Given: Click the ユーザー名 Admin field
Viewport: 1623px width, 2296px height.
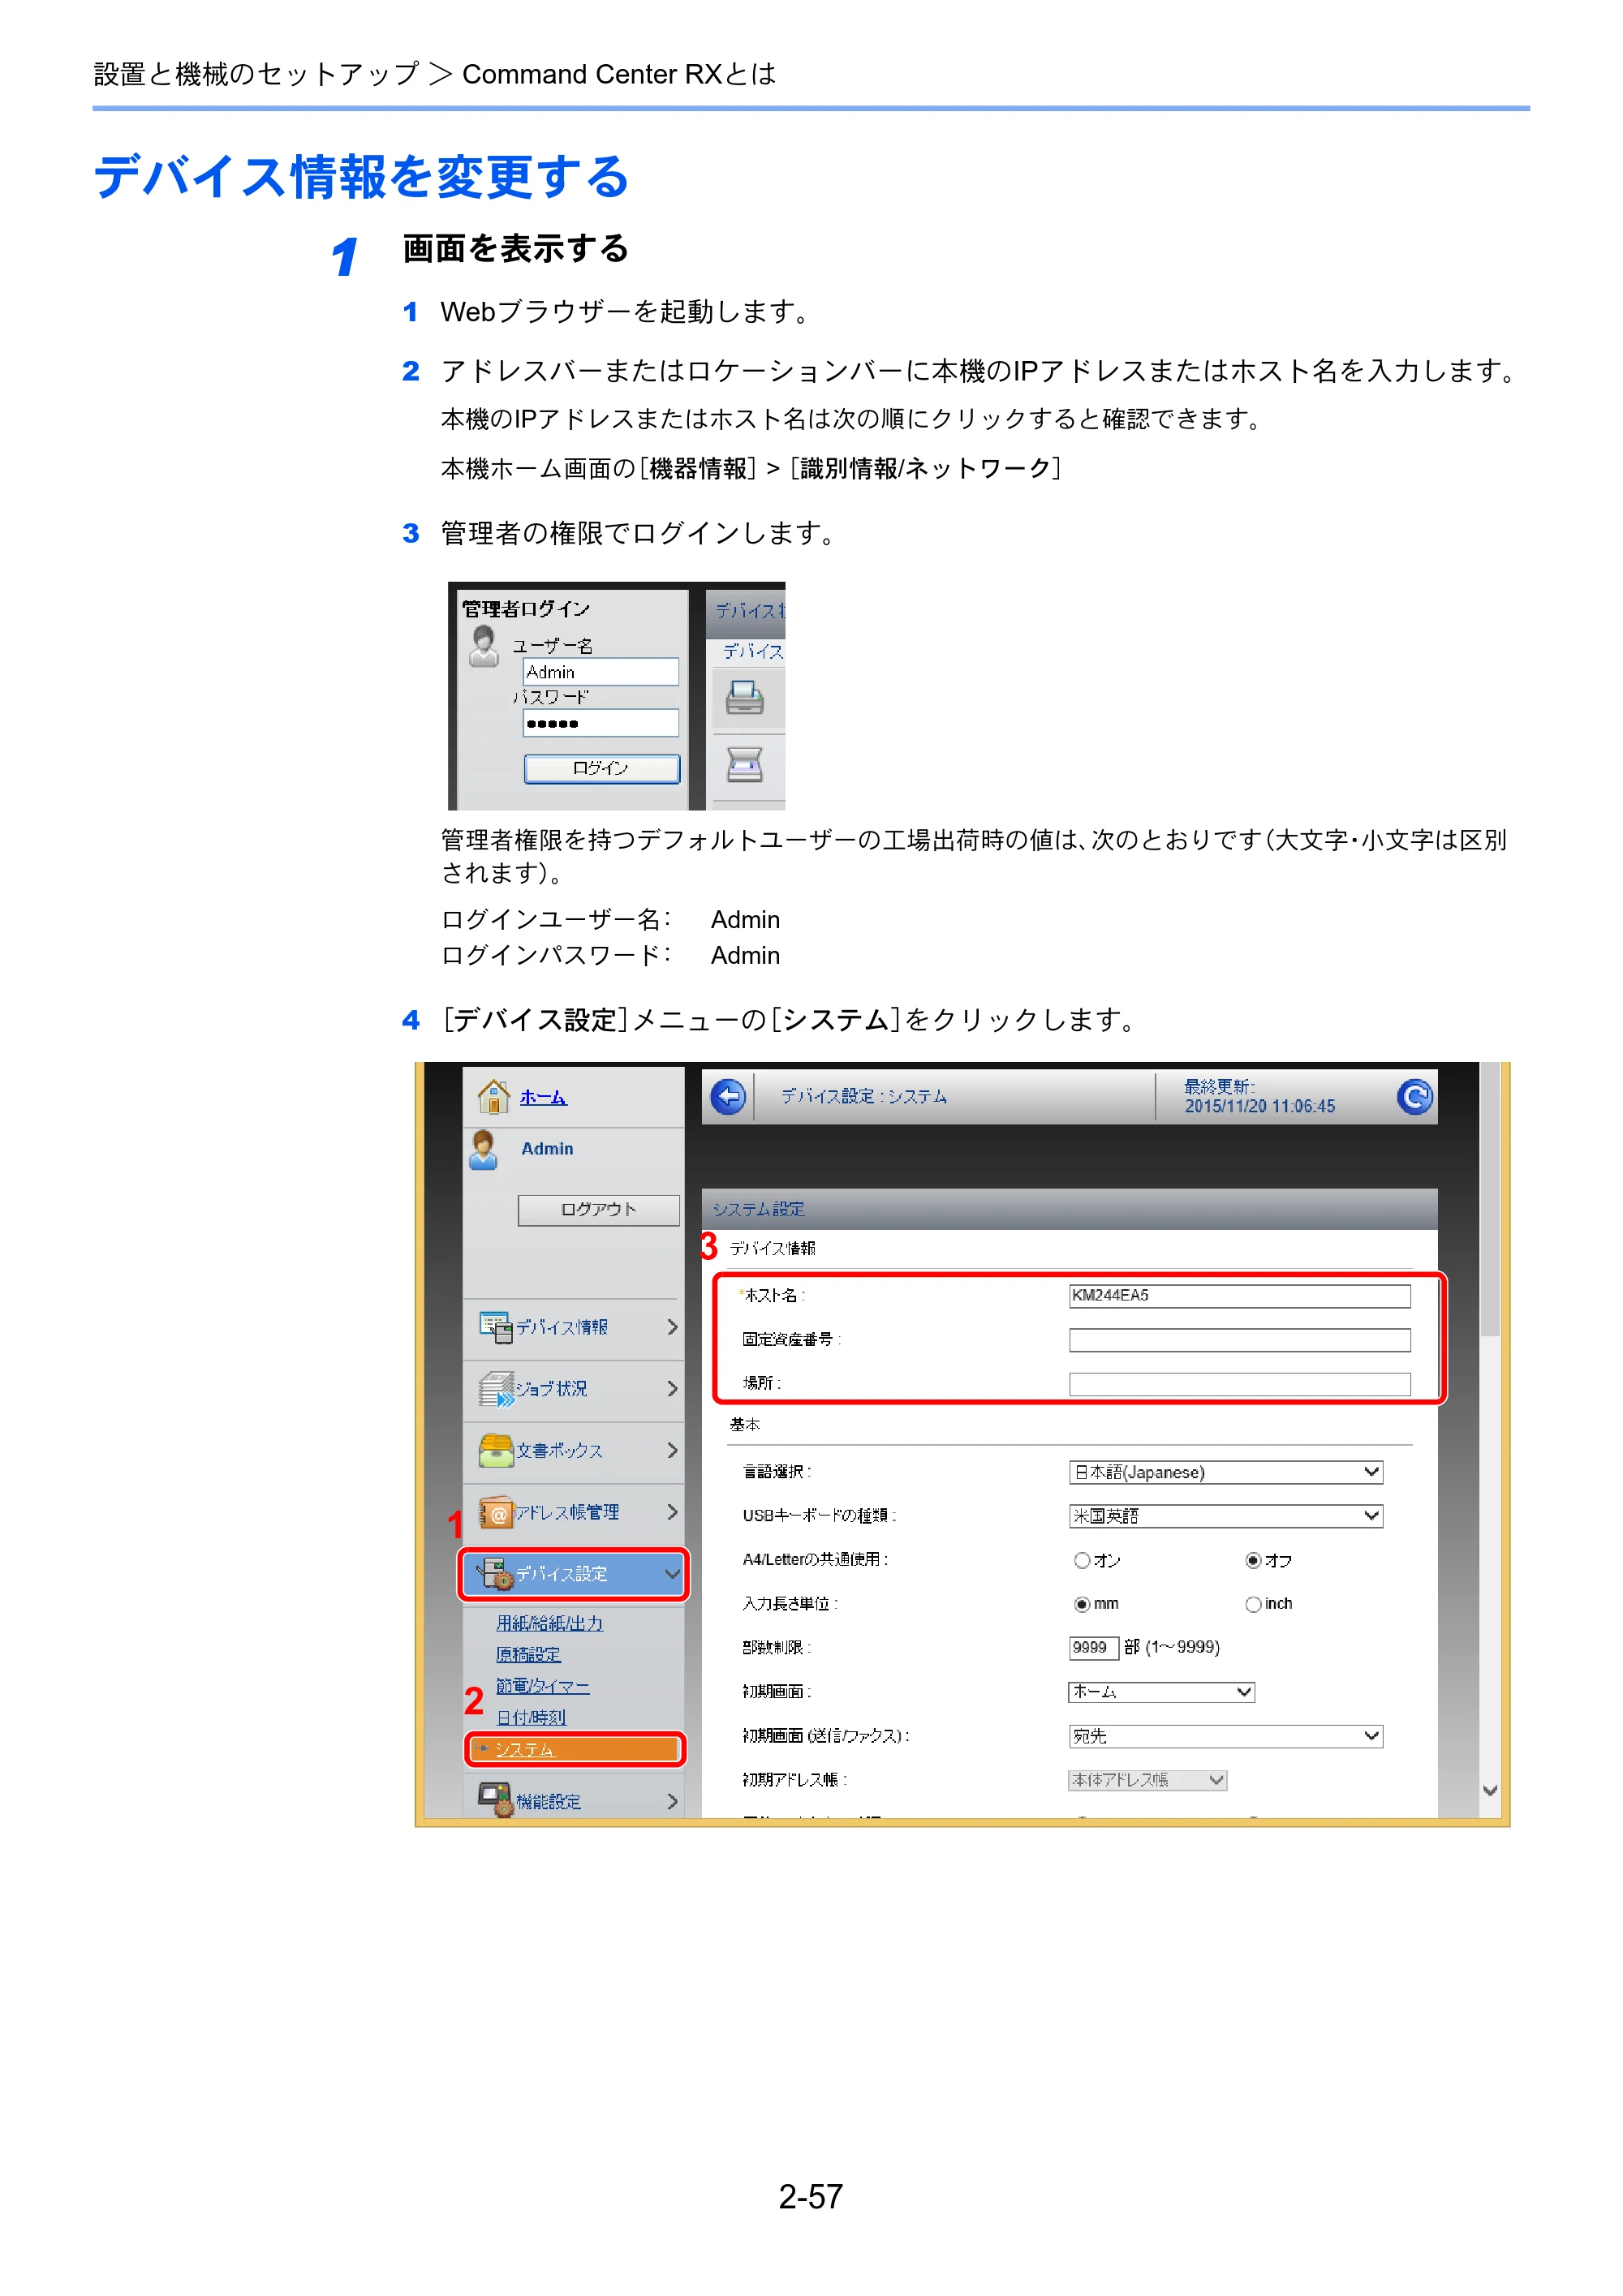Looking at the screenshot, I should point(601,672).
